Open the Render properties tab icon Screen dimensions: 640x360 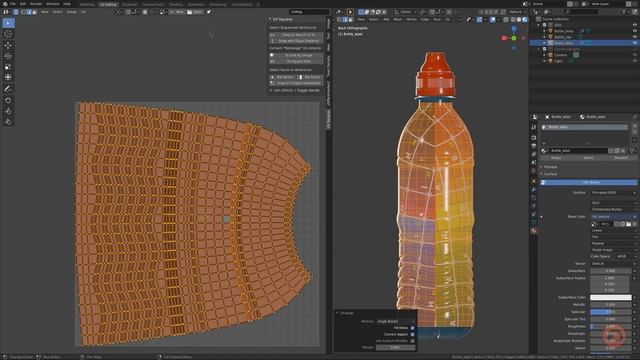pyautogui.click(x=534, y=138)
